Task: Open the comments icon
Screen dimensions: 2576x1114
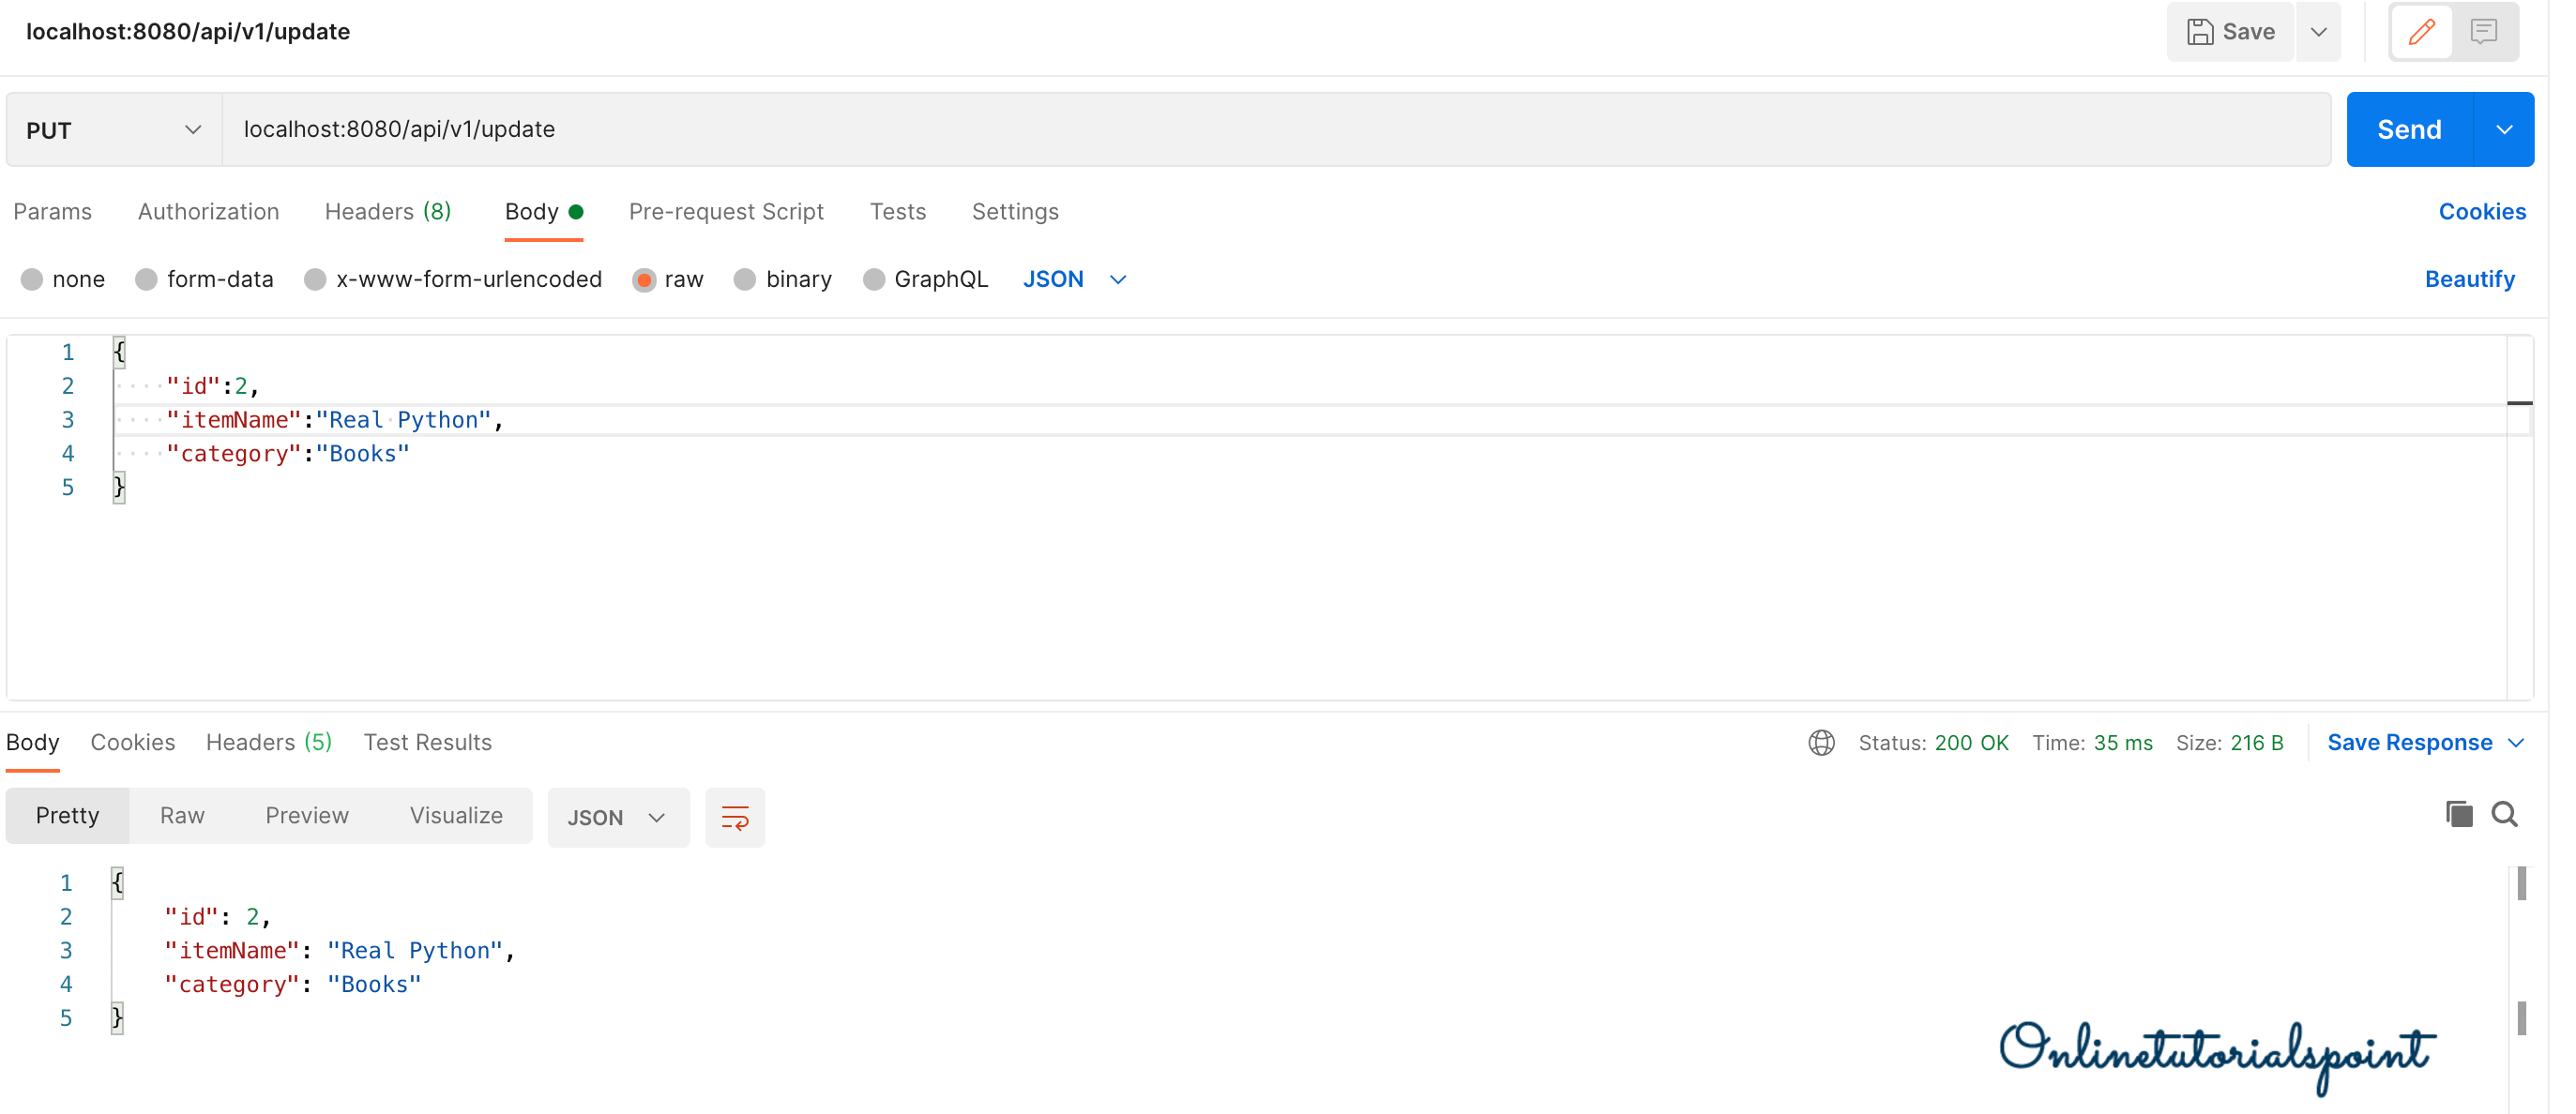Action: click(2482, 32)
